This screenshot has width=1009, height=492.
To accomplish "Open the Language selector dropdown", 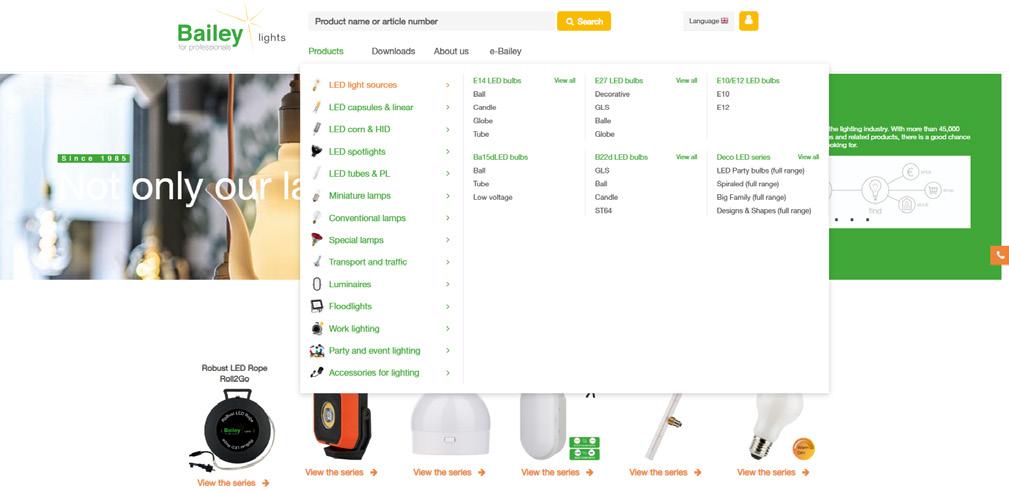I will [708, 21].
